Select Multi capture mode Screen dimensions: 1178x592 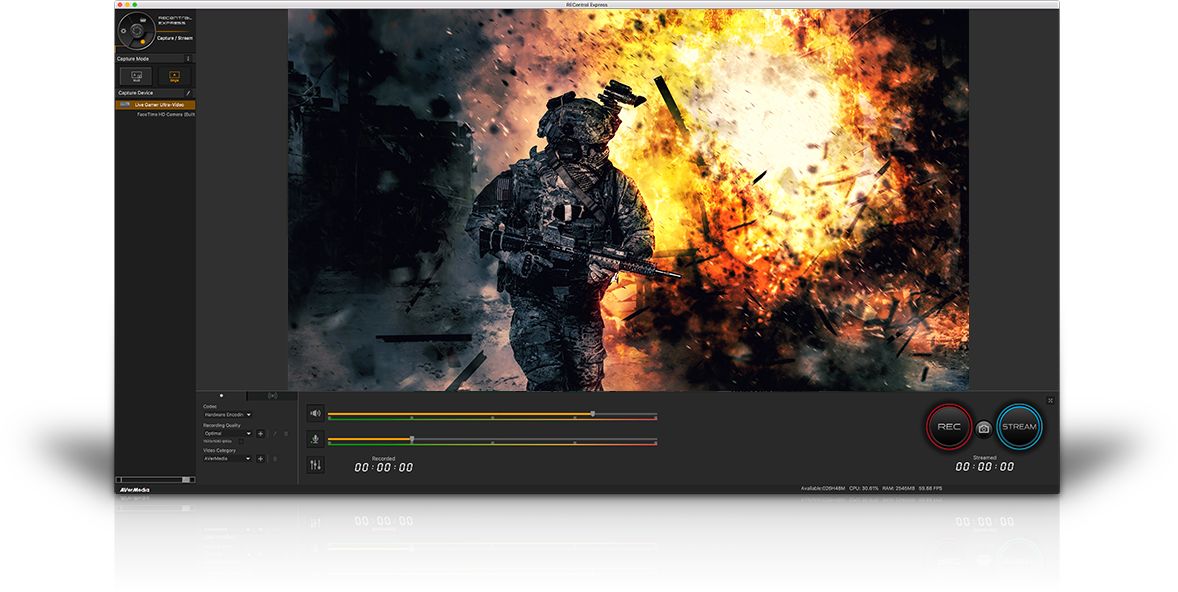pyautogui.click(x=136, y=75)
